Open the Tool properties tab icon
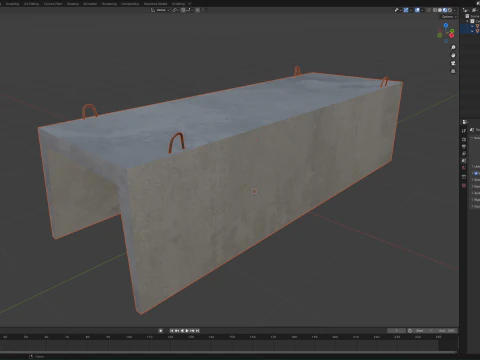 point(464,131)
